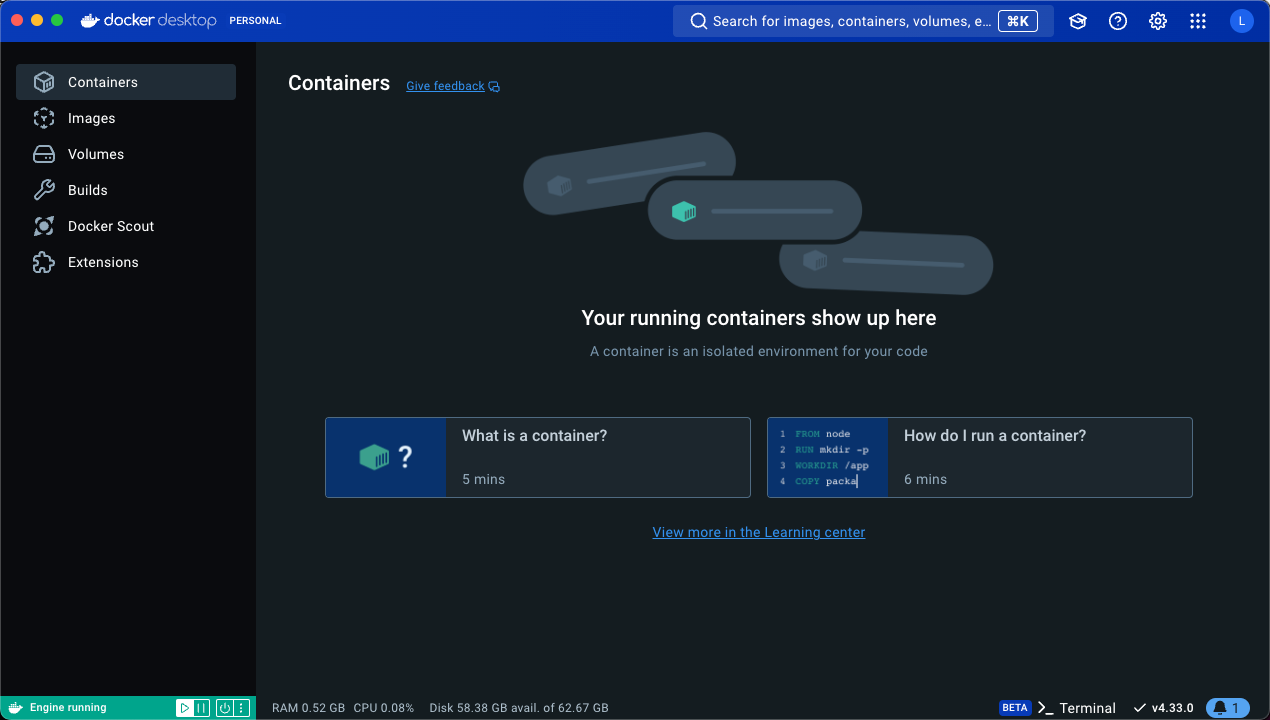Open the Terminal from the status bar

pos(1077,708)
